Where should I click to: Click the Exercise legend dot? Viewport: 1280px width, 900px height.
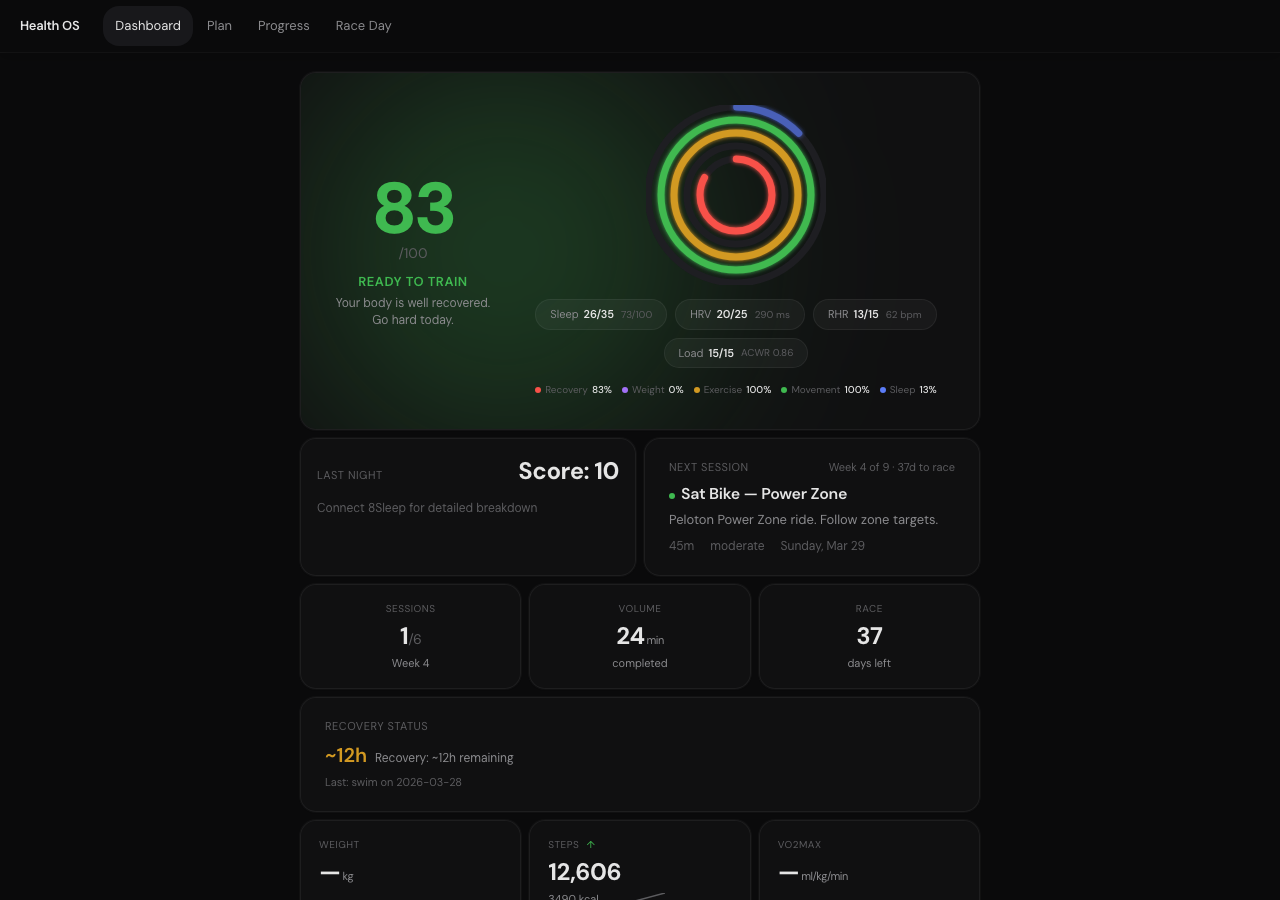coord(697,390)
